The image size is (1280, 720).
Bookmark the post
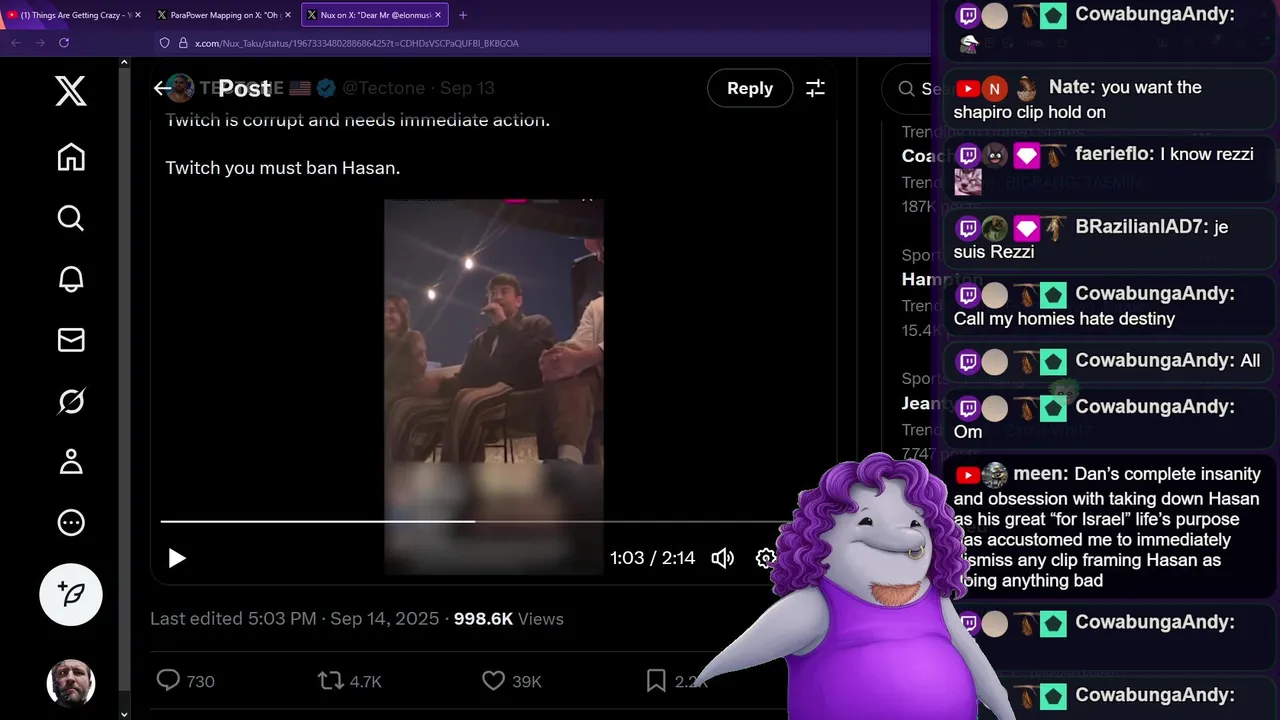pyautogui.click(x=656, y=681)
